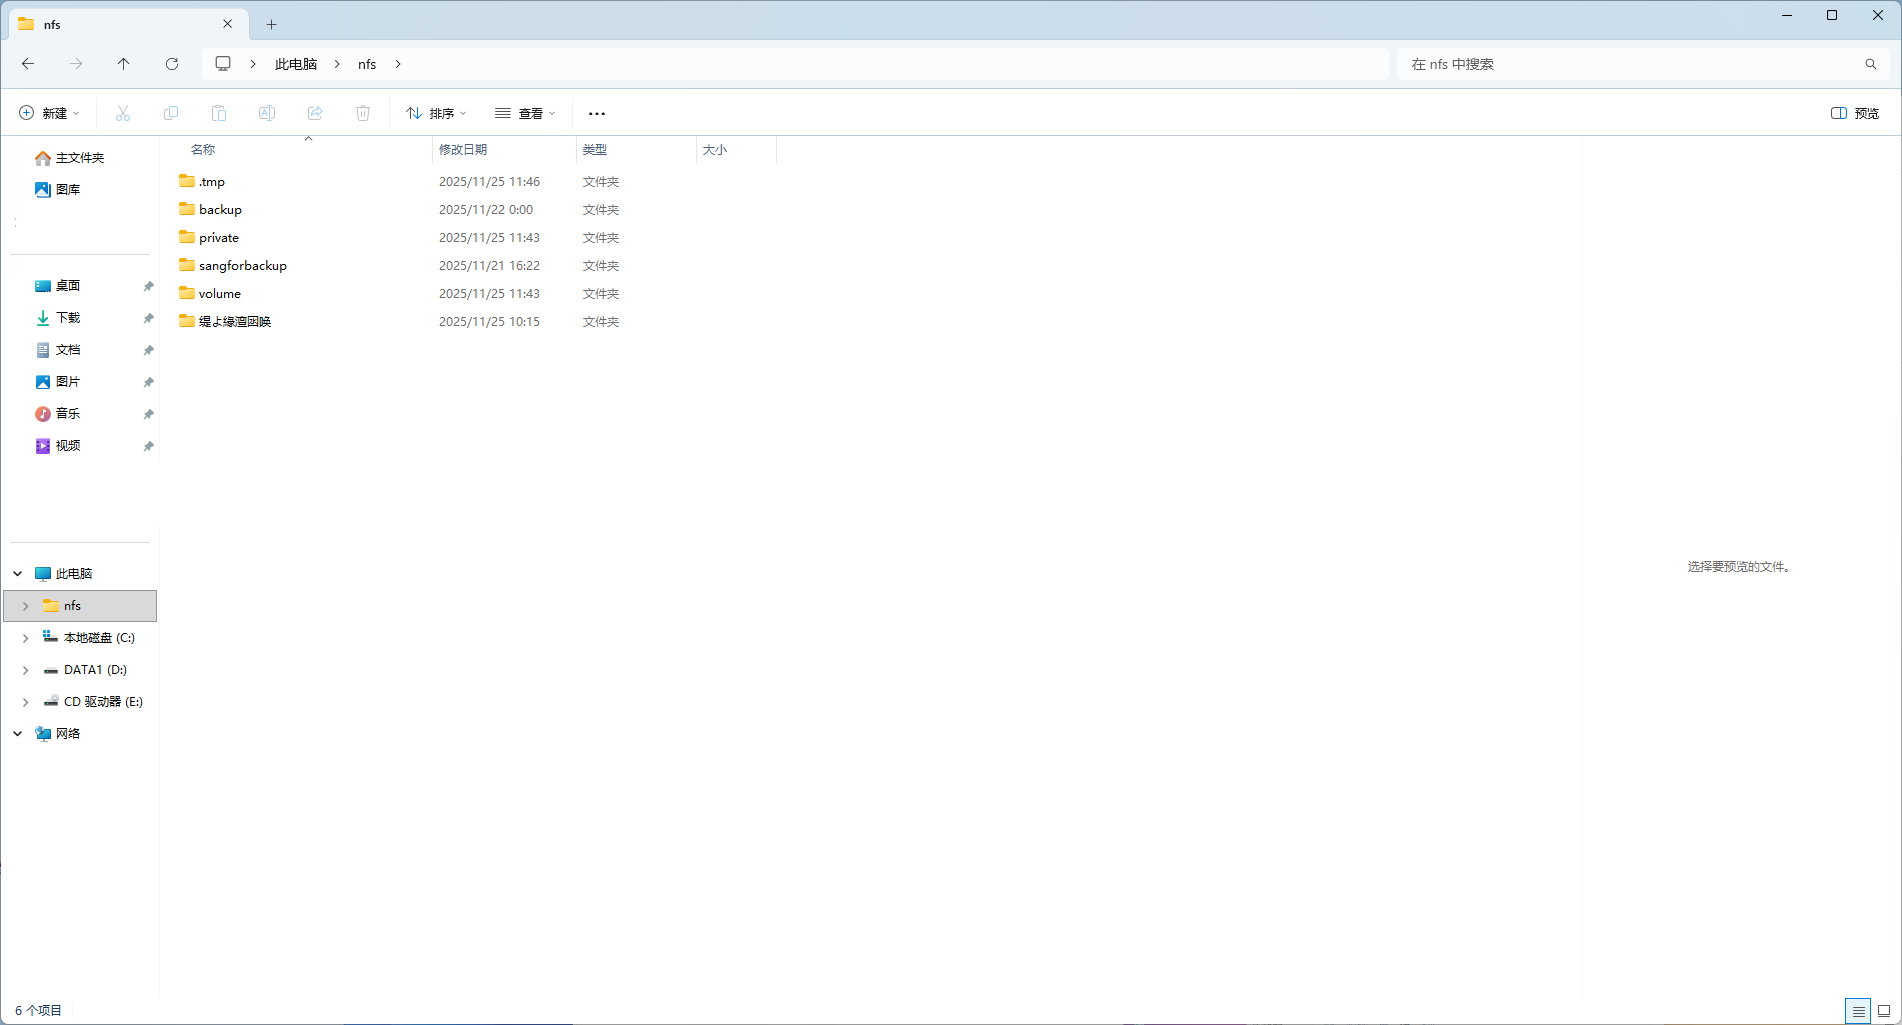The image size is (1902, 1025).
Task: Expand chevron after nfs in address bar
Action: coord(398,64)
